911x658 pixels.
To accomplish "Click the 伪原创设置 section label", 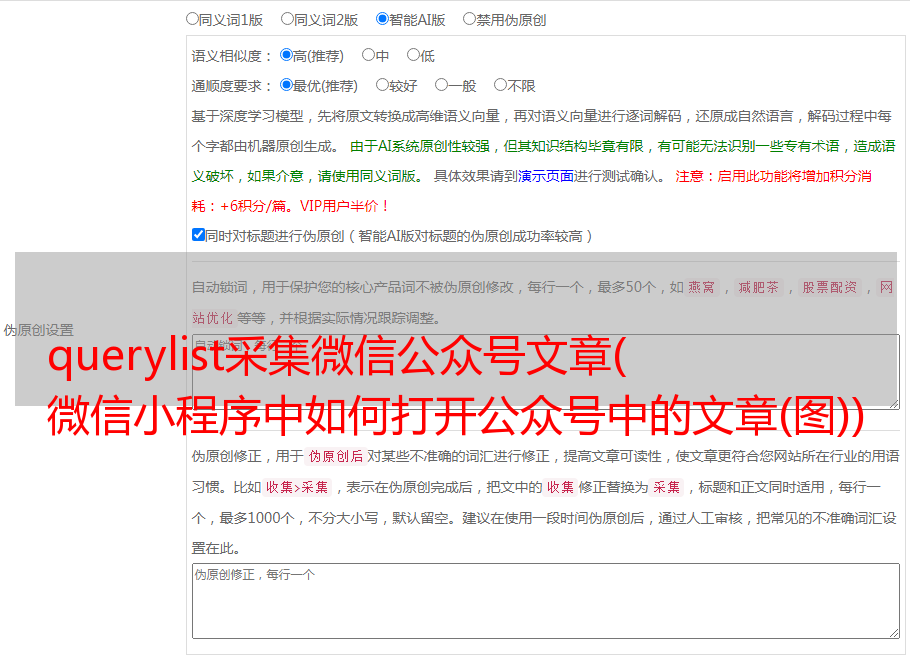I will pyautogui.click(x=38, y=330).
